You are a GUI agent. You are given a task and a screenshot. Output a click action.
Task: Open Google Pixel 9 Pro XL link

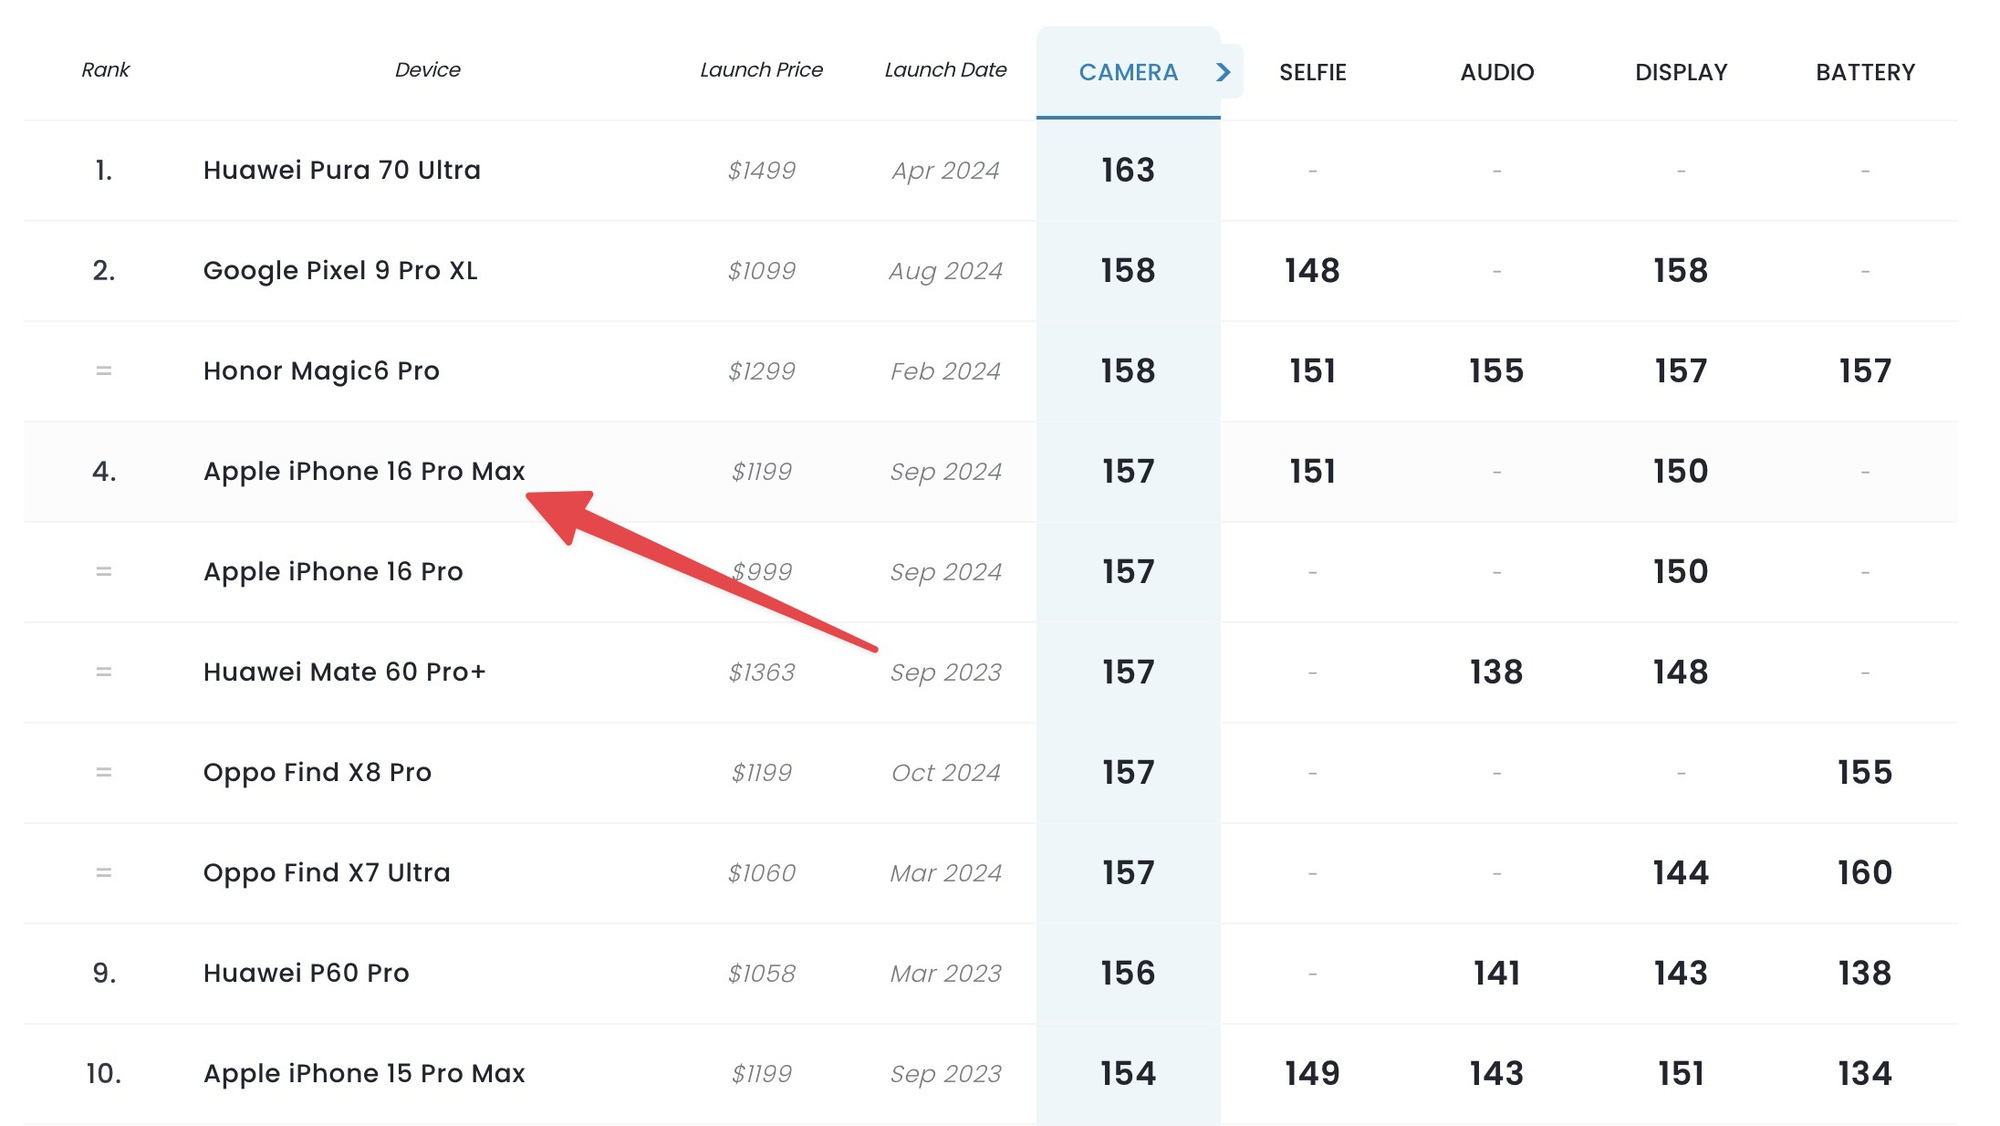point(340,271)
